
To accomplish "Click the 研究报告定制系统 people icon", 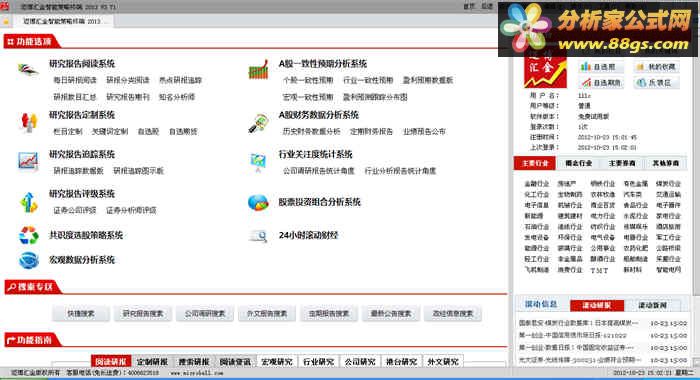I will pos(29,122).
